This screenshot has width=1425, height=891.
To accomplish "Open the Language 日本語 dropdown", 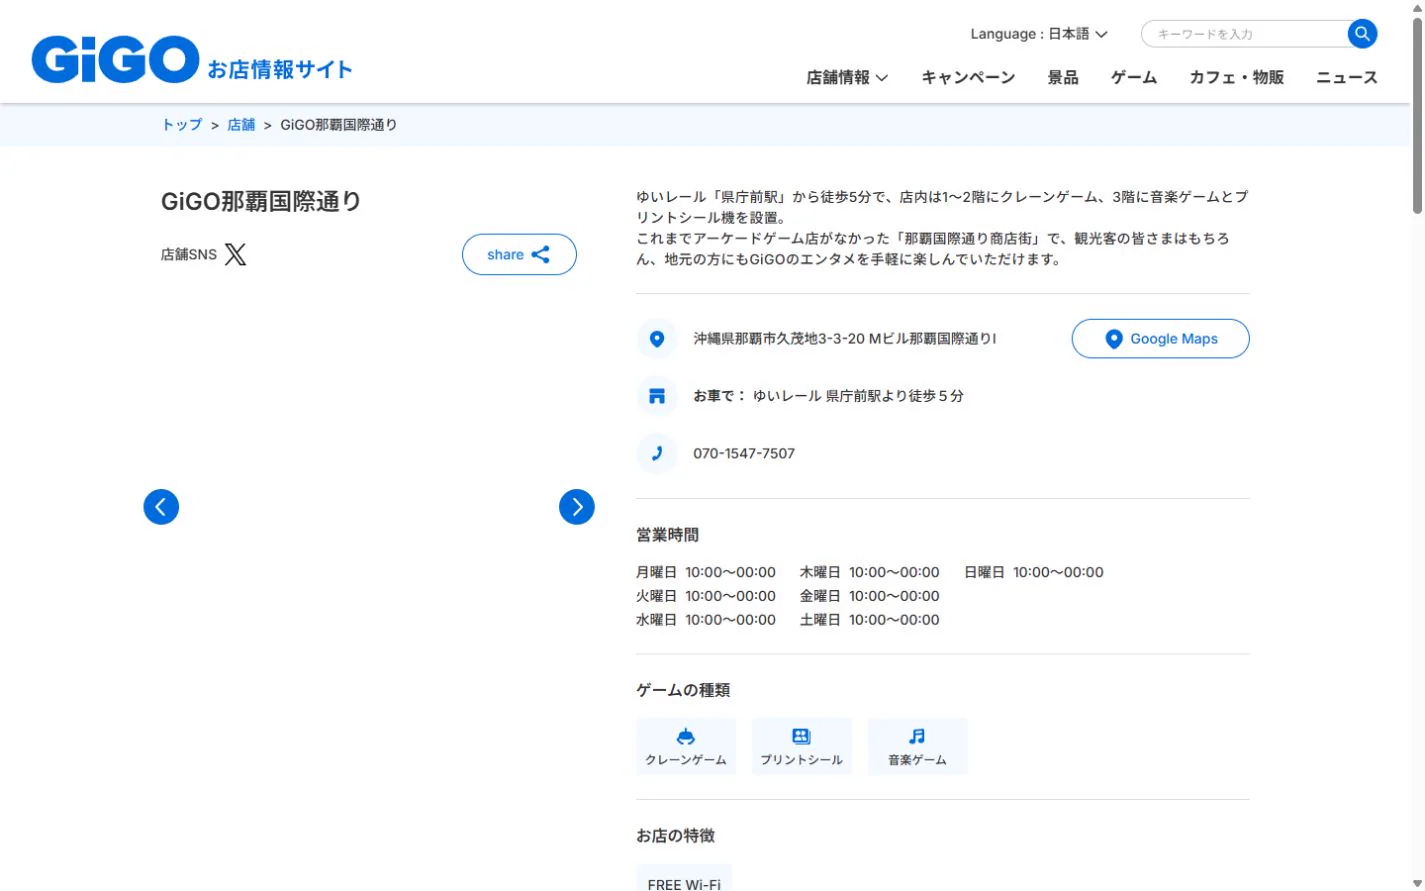I will pos(1039,34).
